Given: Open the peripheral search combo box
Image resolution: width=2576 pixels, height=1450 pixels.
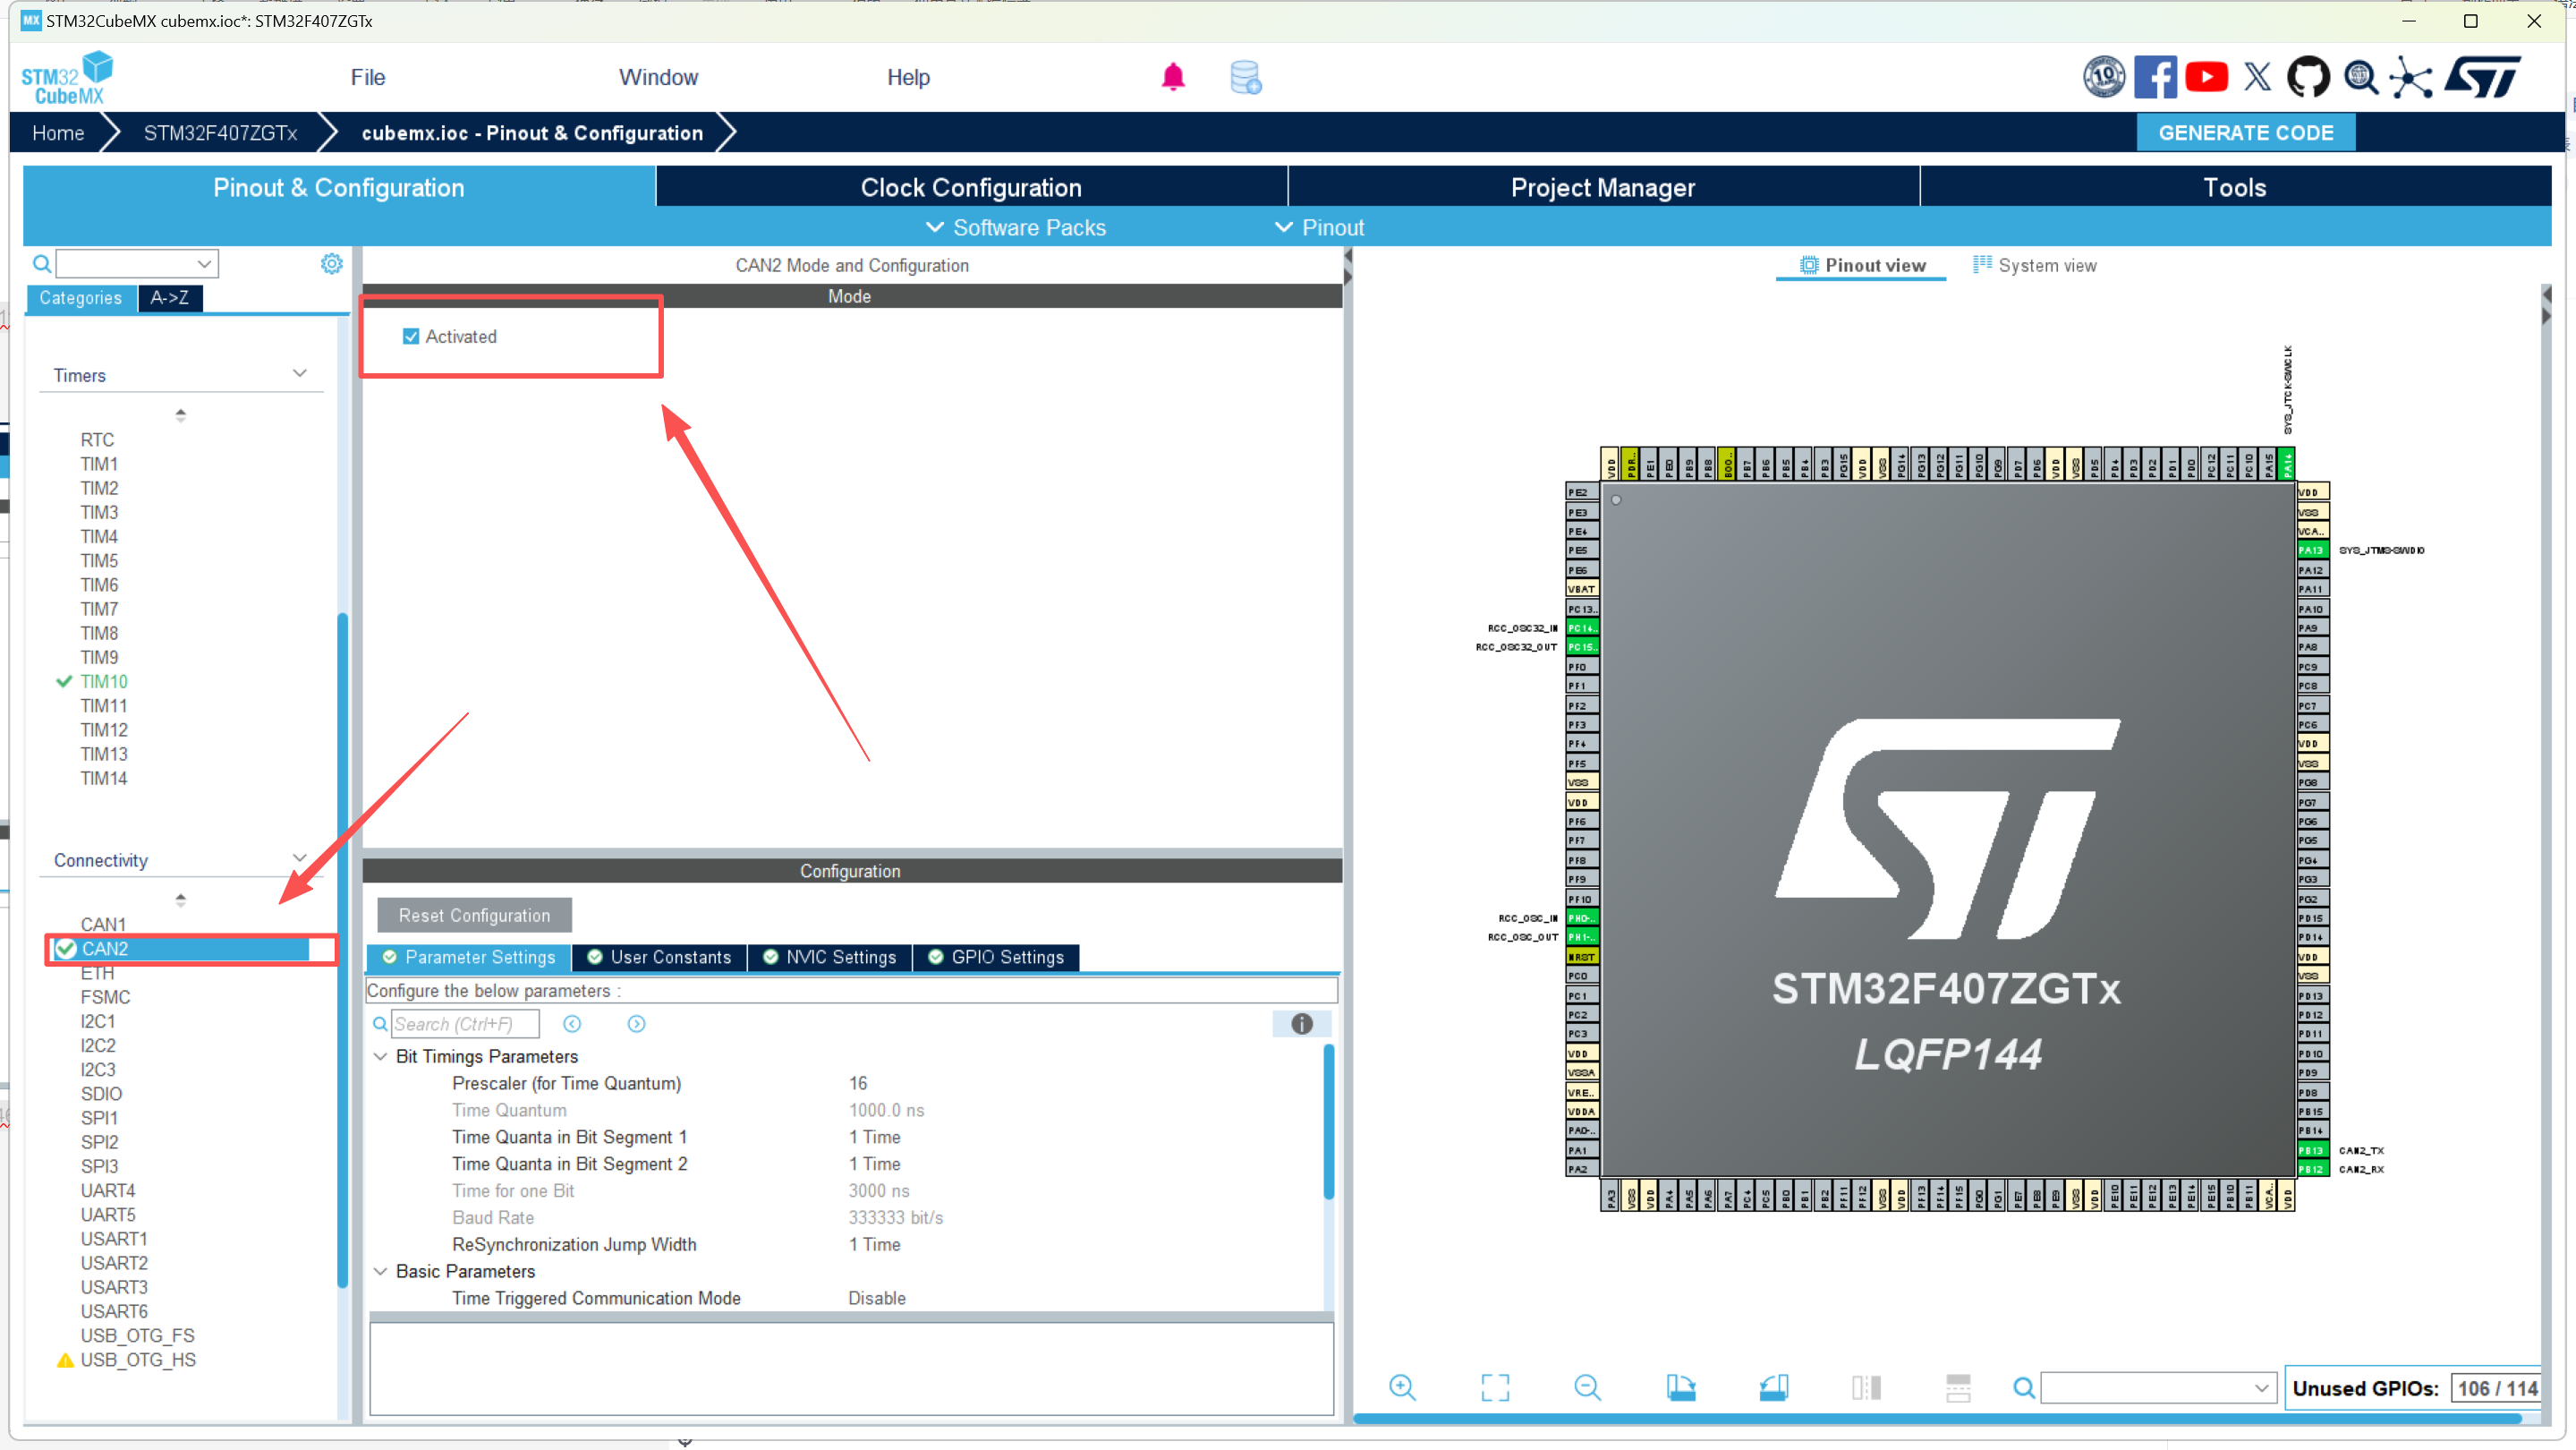Looking at the screenshot, I should [x=137, y=263].
